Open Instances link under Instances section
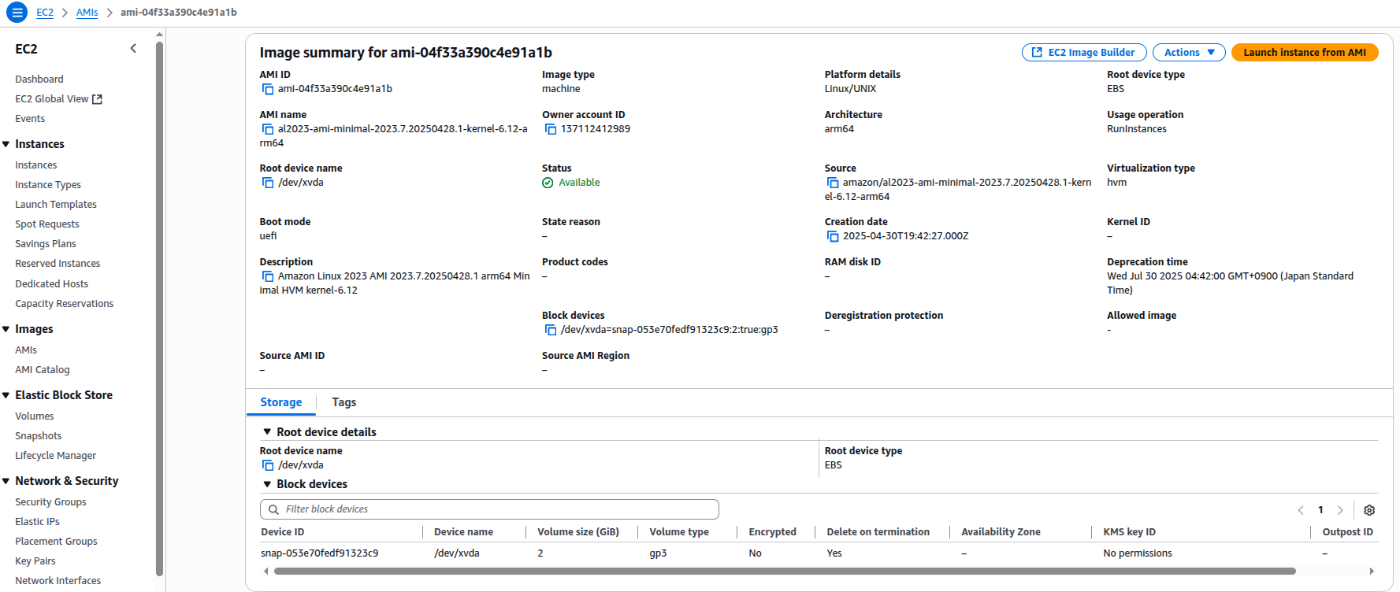The width and height of the screenshot is (1400, 592). click(36, 165)
